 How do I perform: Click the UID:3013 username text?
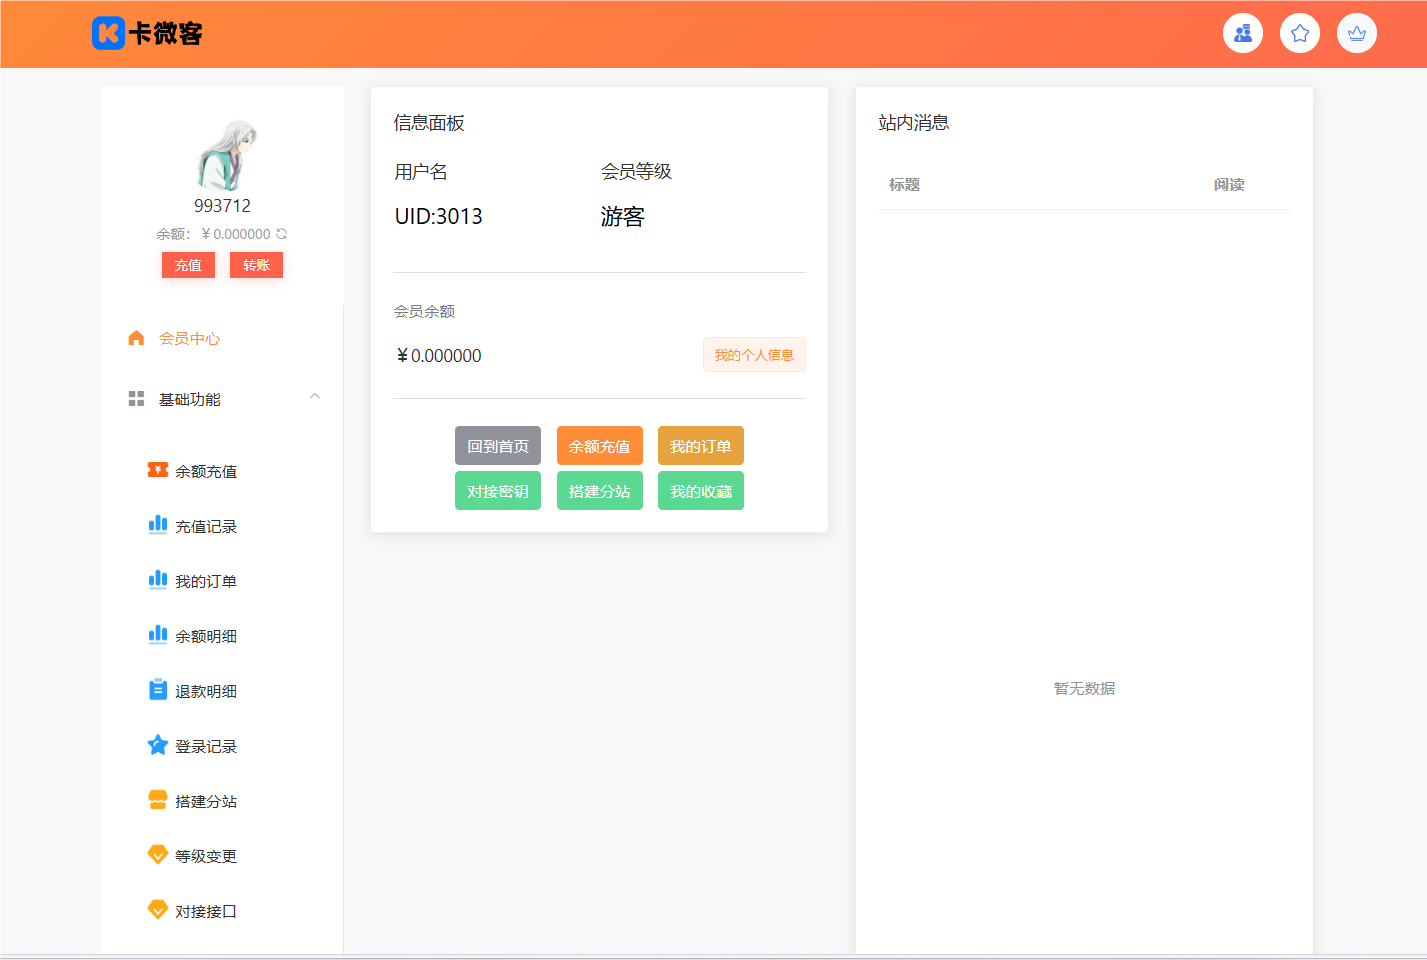[x=439, y=216]
